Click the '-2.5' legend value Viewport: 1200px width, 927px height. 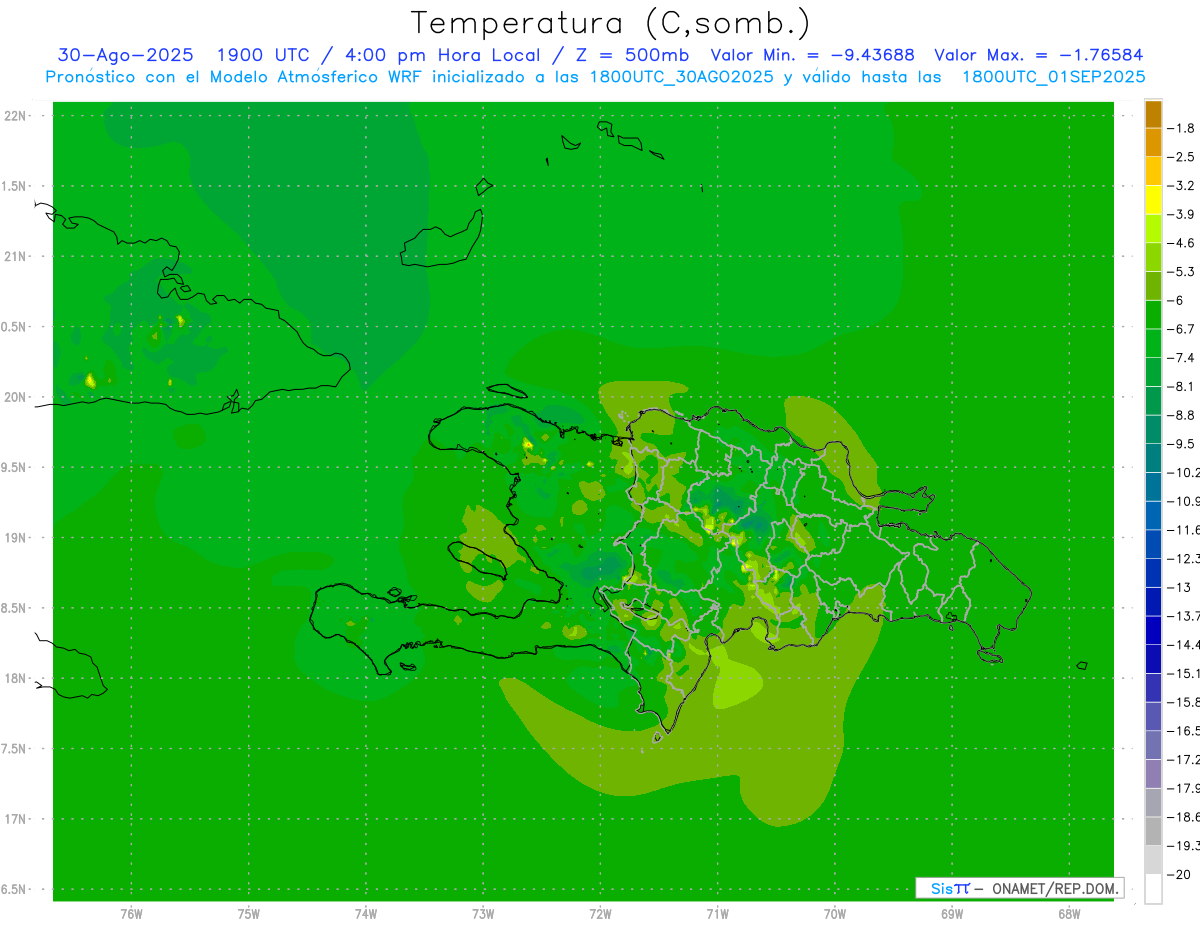point(1182,157)
